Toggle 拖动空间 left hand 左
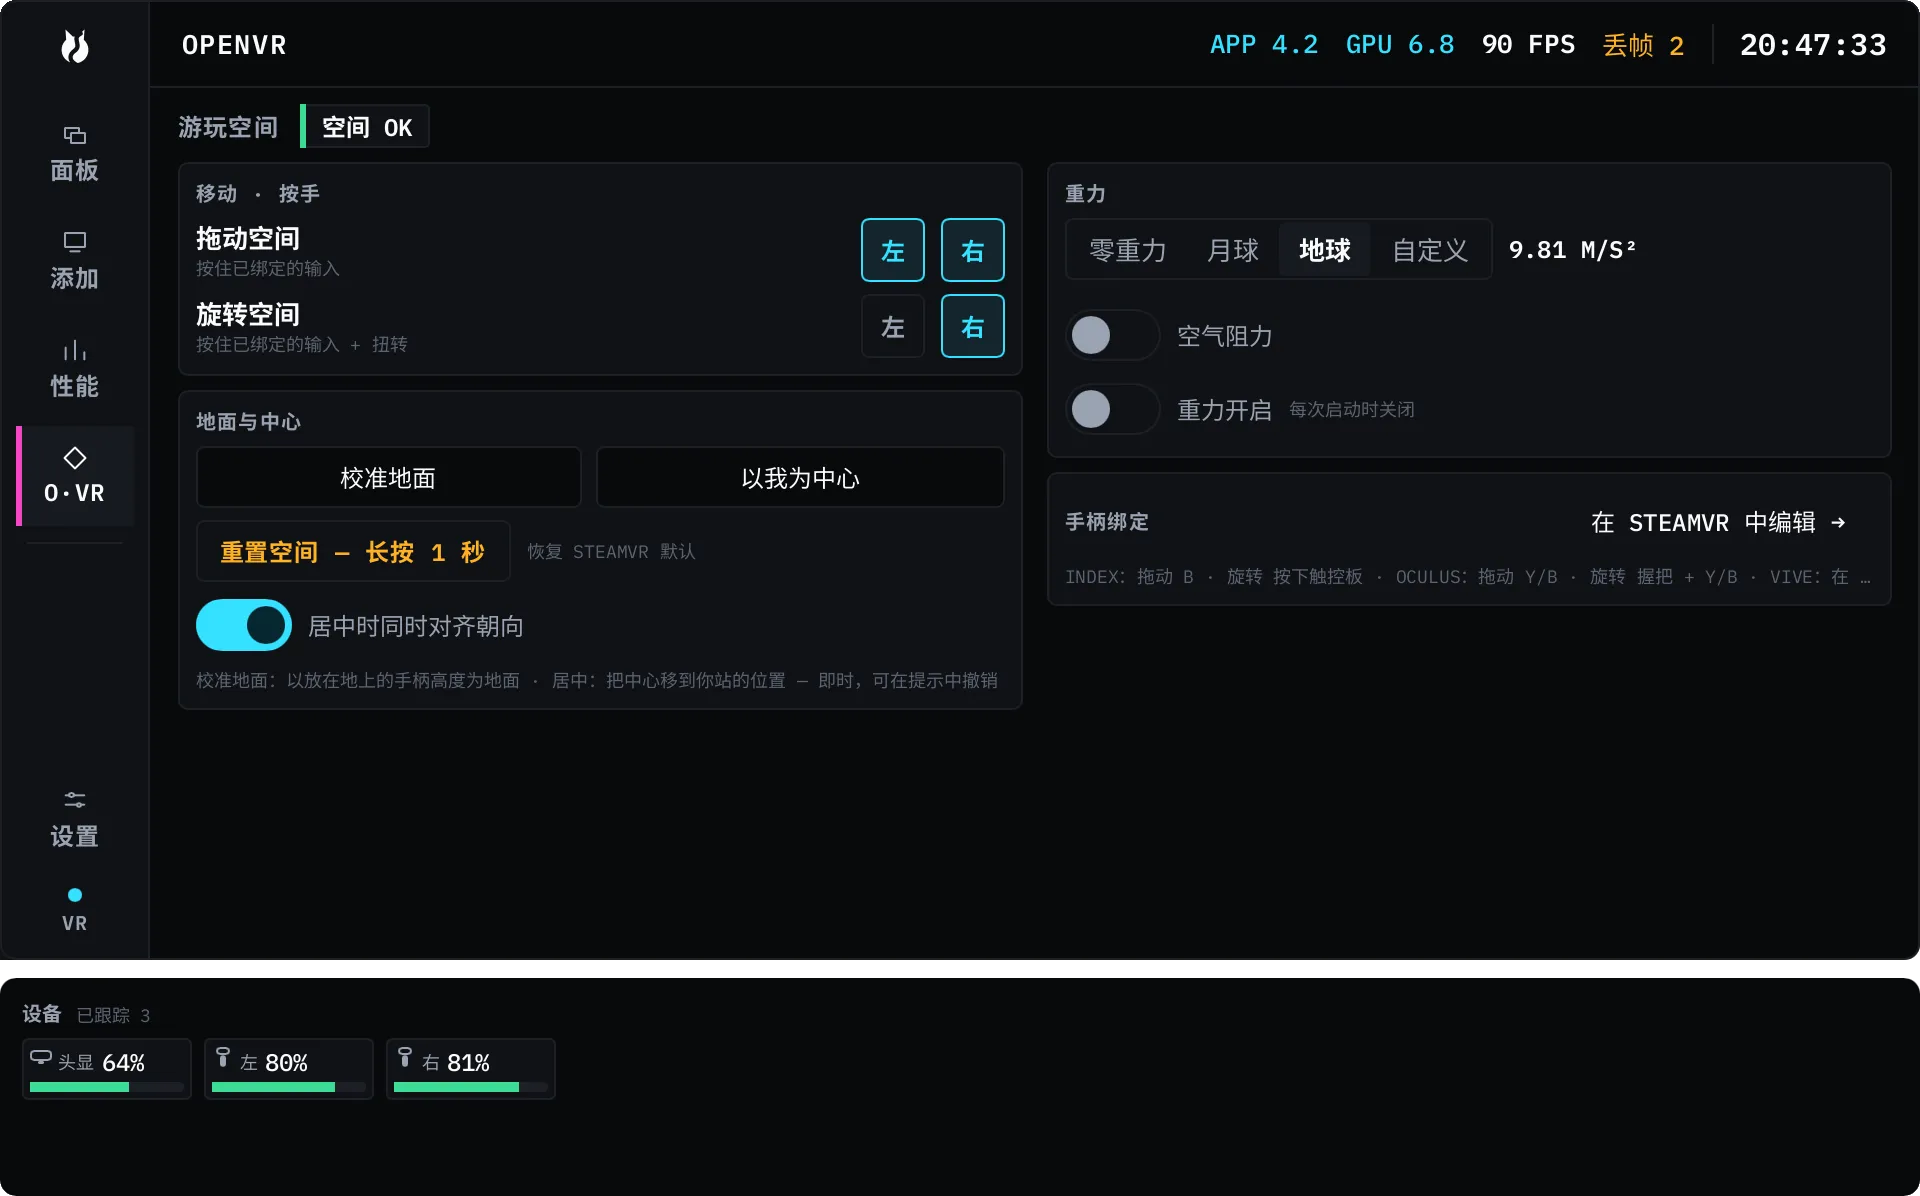The image size is (1920, 1196). click(x=893, y=250)
